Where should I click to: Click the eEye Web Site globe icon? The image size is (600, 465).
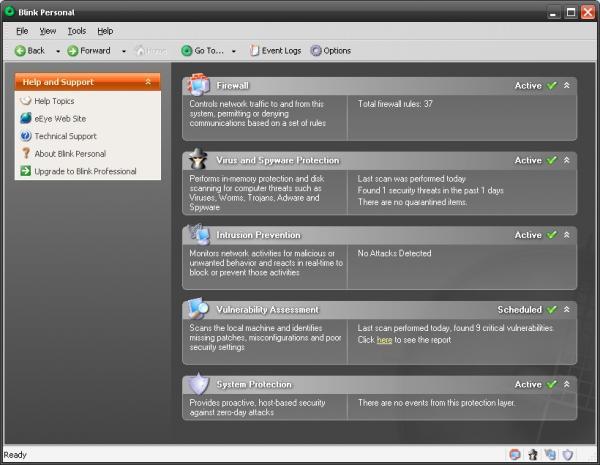[x=26, y=118]
